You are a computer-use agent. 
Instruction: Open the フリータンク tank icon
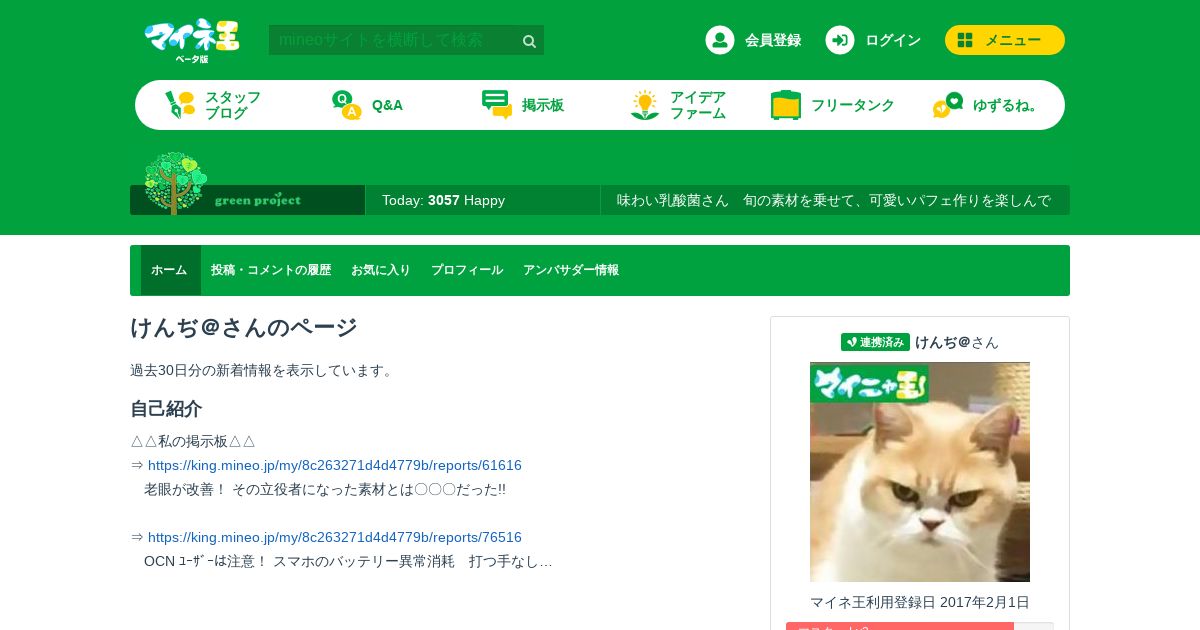point(786,105)
